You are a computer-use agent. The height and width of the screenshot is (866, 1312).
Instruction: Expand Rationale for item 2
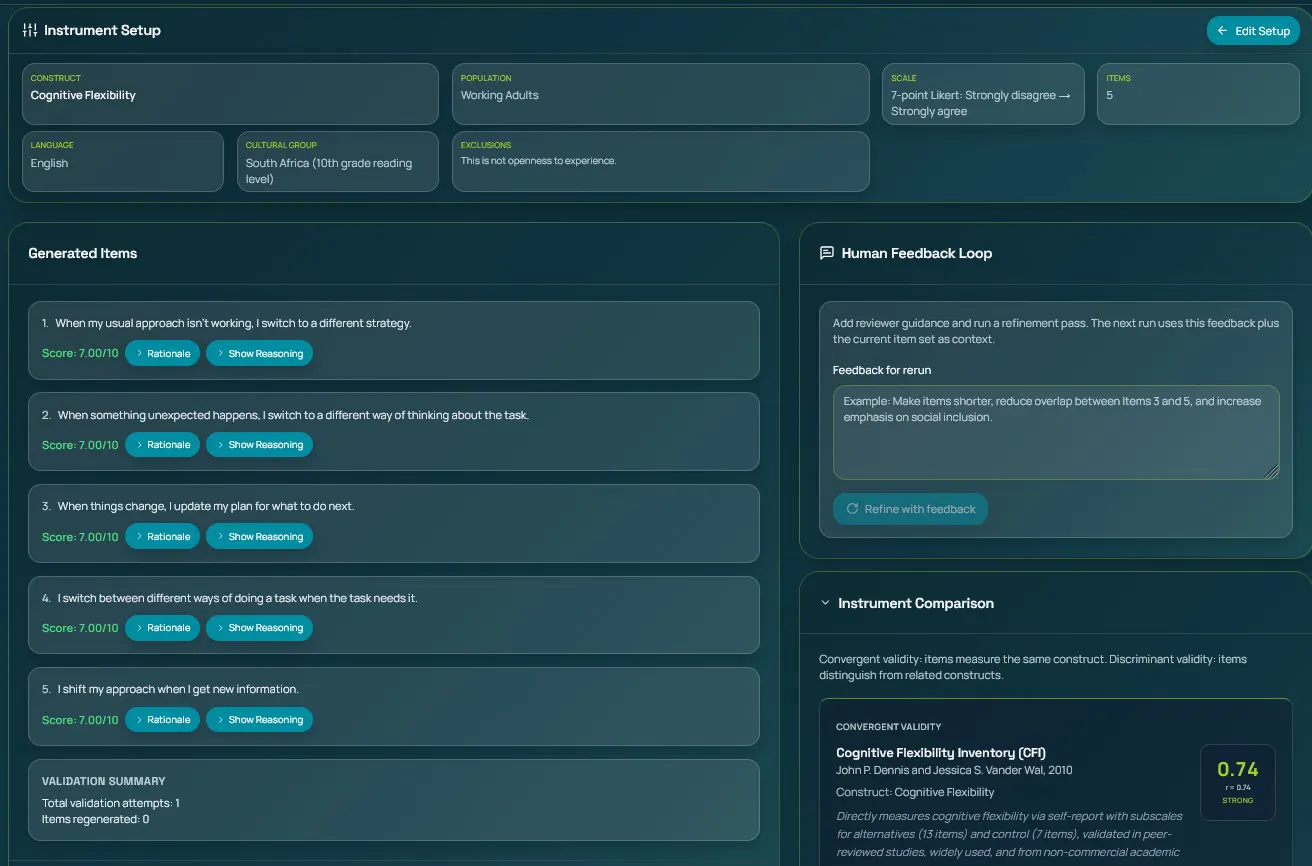(x=162, y=445)
